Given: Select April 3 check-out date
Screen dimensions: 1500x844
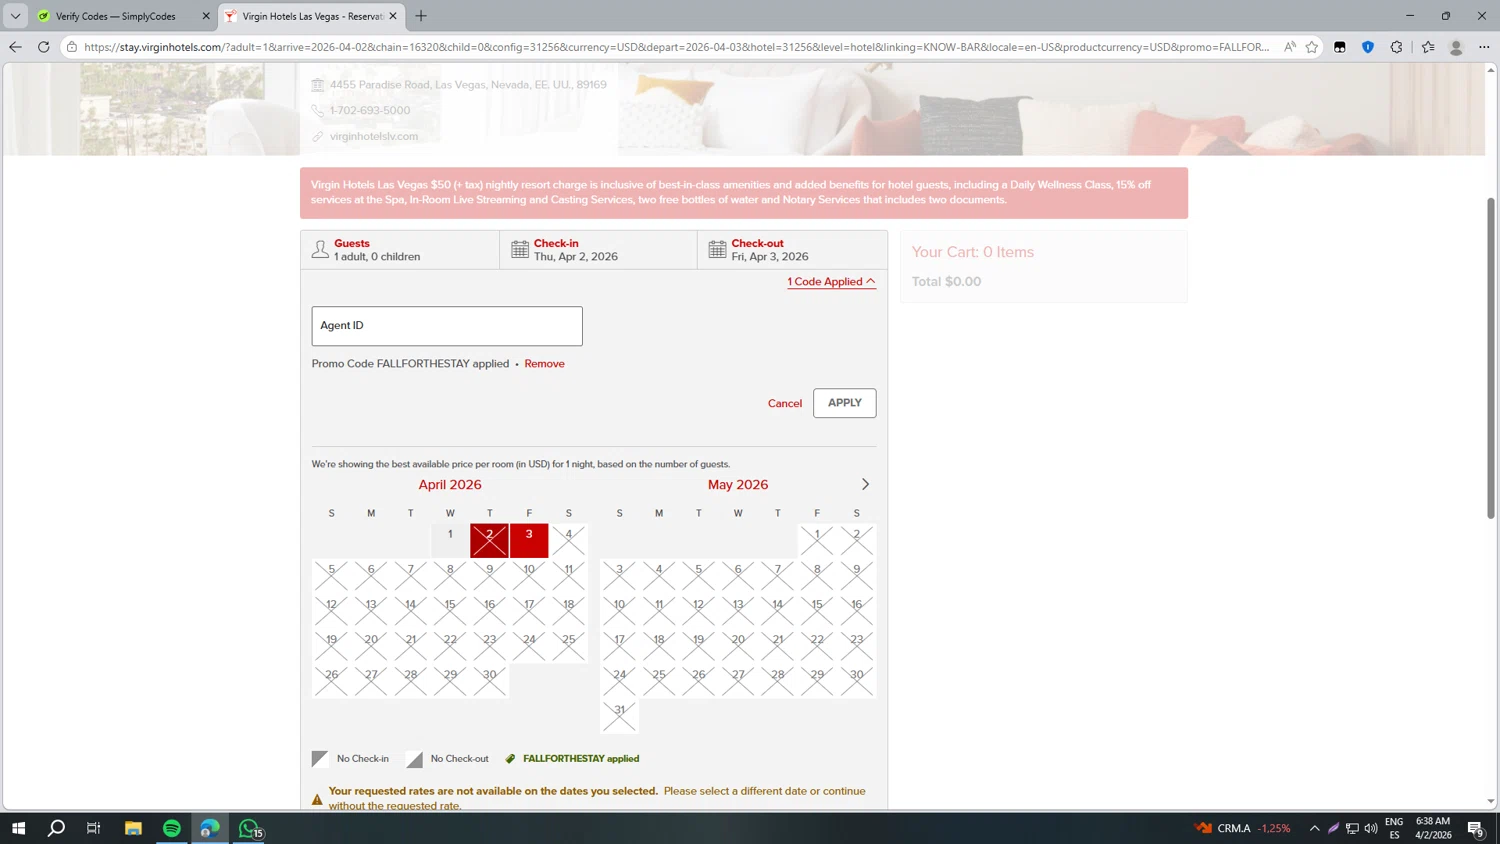Looking at the screenshot, I should click(529, 540).
